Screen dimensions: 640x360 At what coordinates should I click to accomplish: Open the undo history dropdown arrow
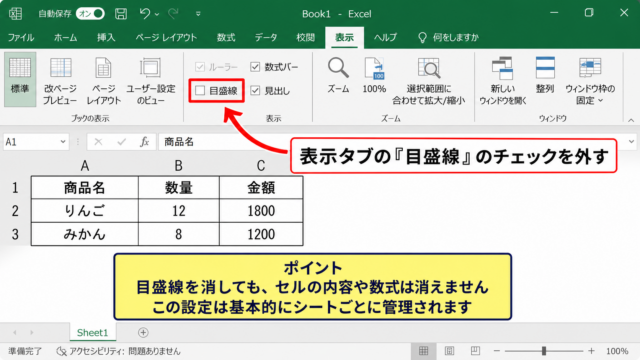pyautogui.click(x=157, y=14)
